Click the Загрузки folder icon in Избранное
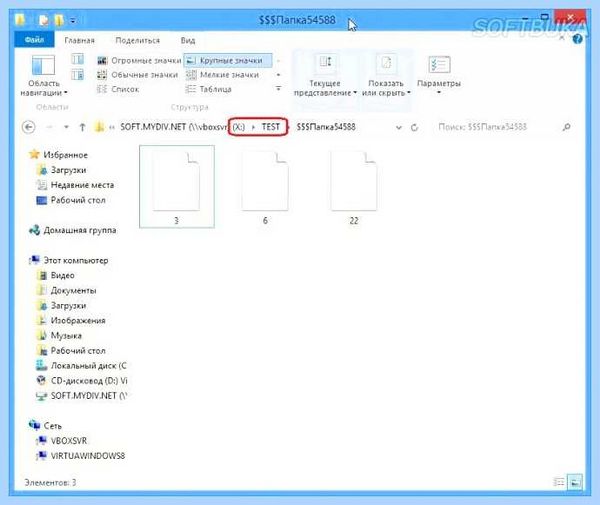 [x=41, y=170]
